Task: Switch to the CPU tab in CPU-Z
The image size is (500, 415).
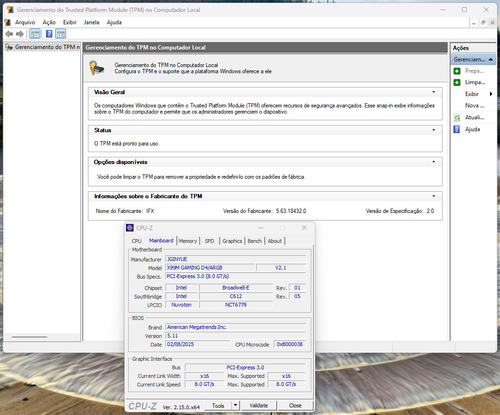Action: (x=137, y=241)
